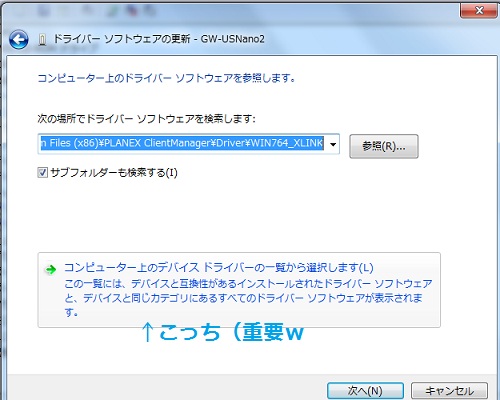Close the driver update dialog
This screenshot has height=400, width=500.
pos(479,10)
